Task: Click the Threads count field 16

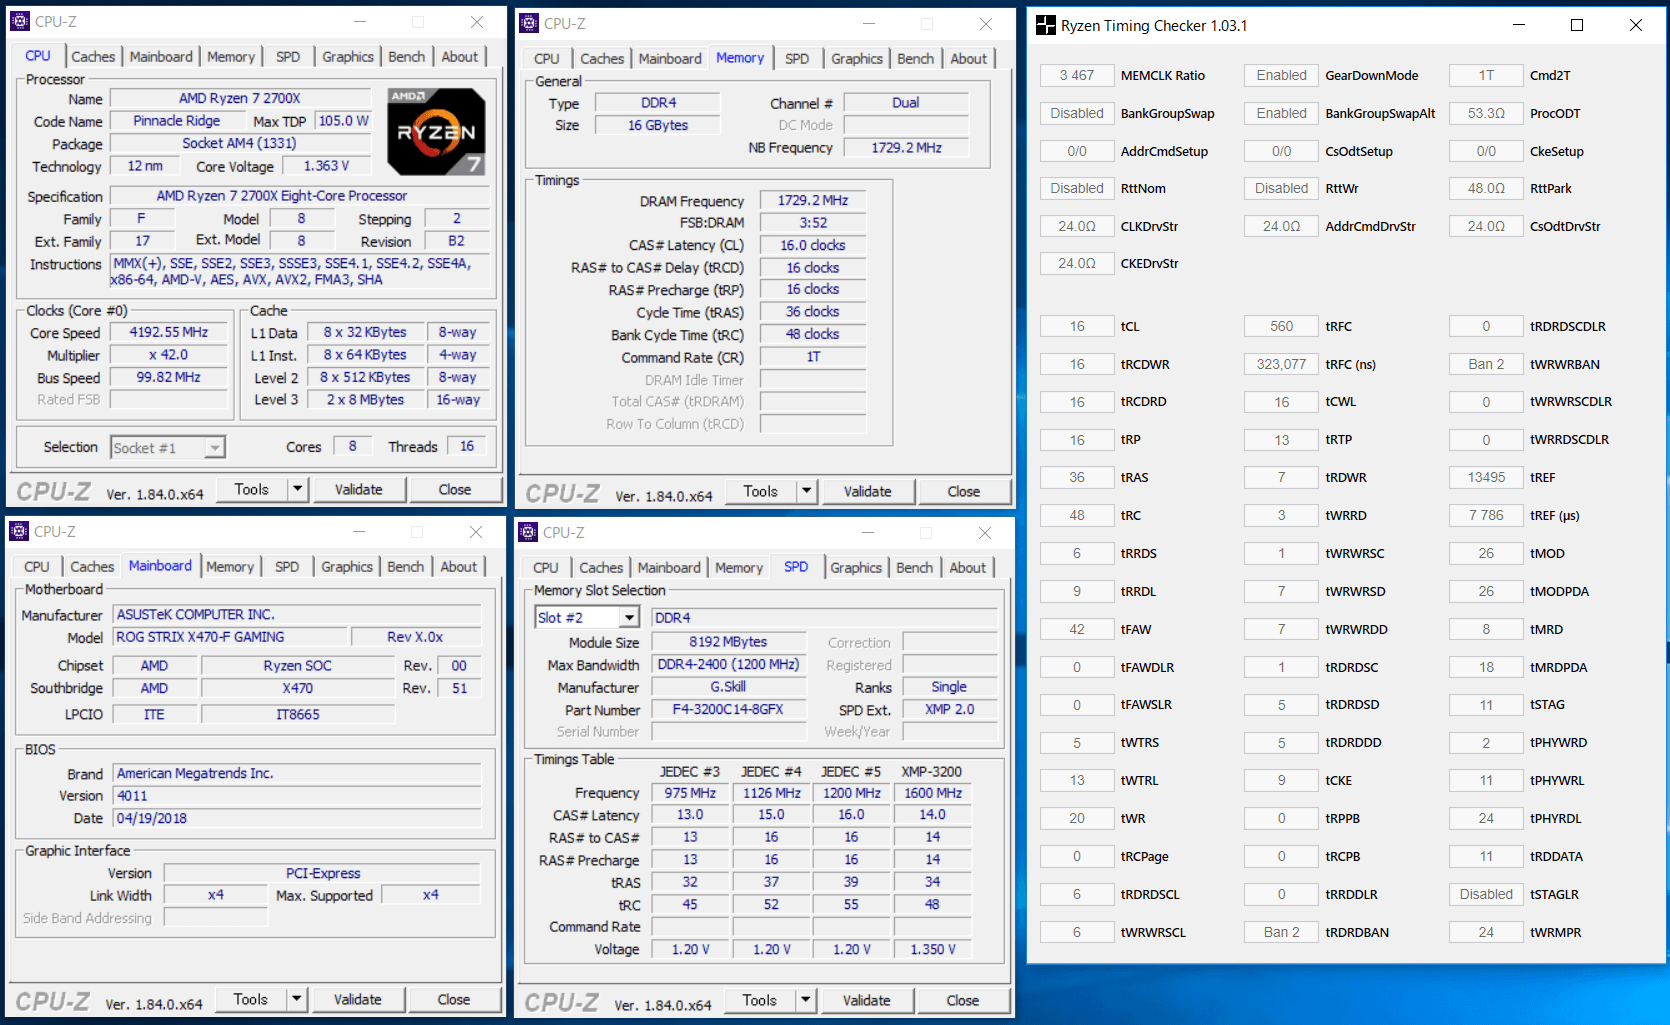Action: (467, 446)
